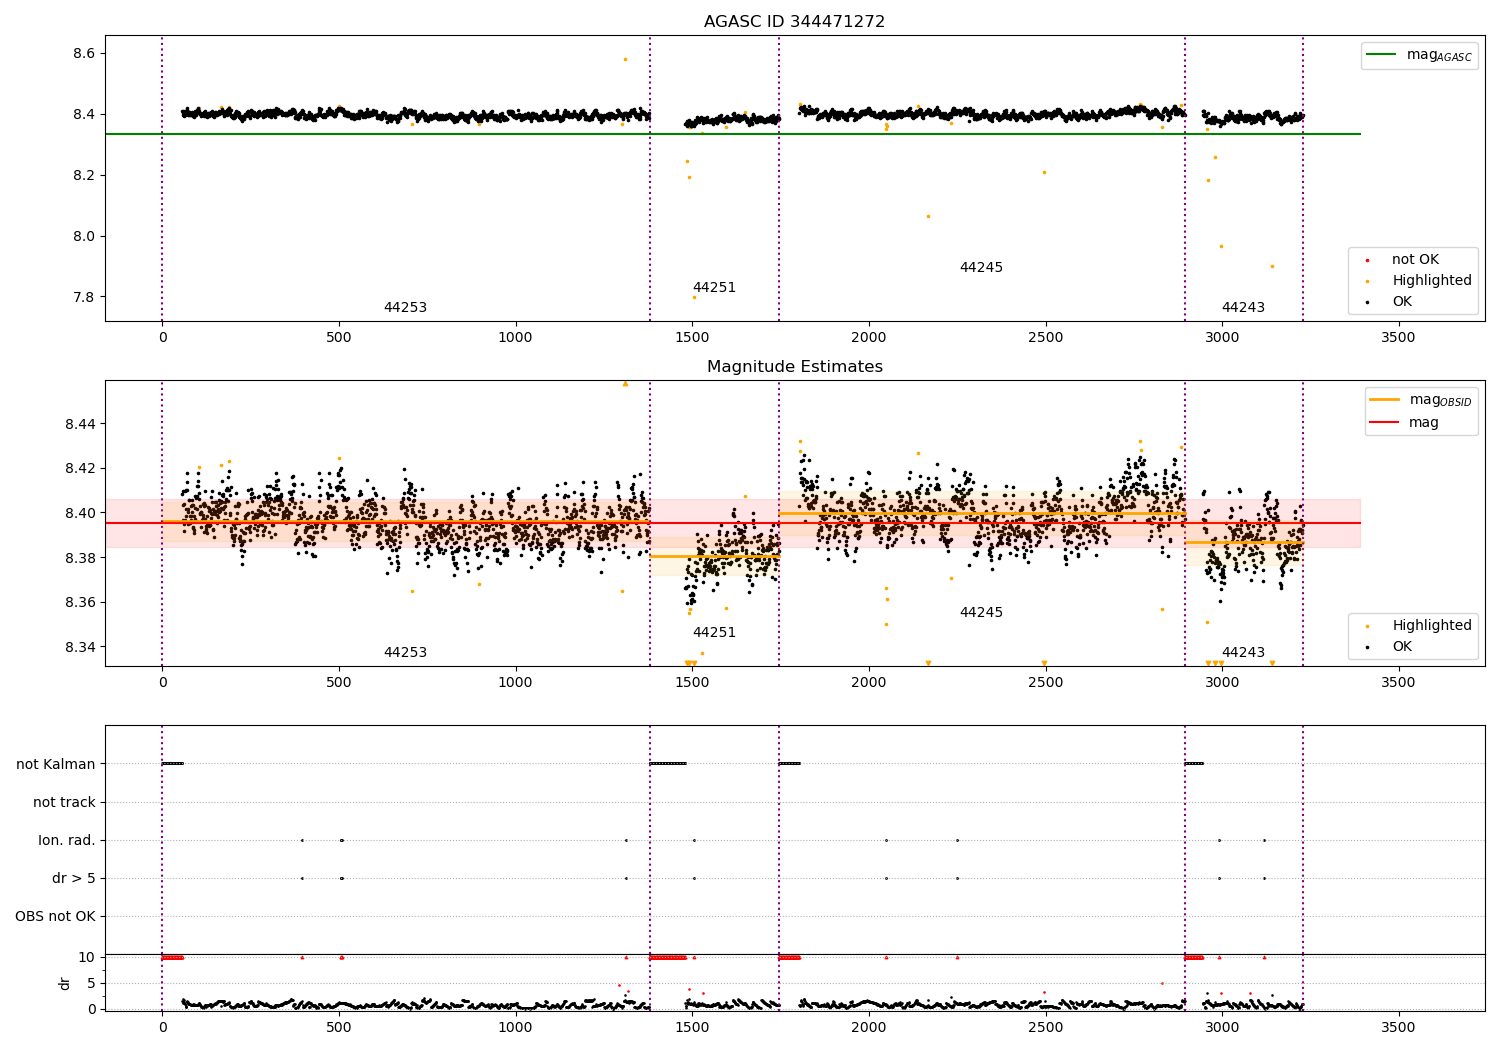Click the 'not track' row label
The image size is (1500, 1050).
[64, 803]
